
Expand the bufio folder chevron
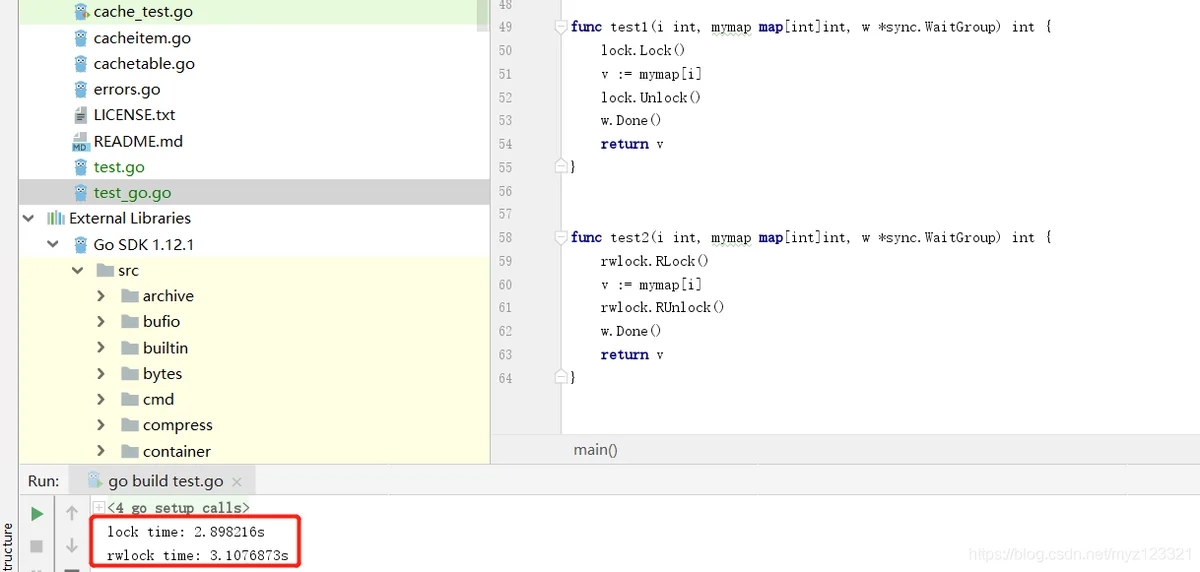tap(101, 321)
